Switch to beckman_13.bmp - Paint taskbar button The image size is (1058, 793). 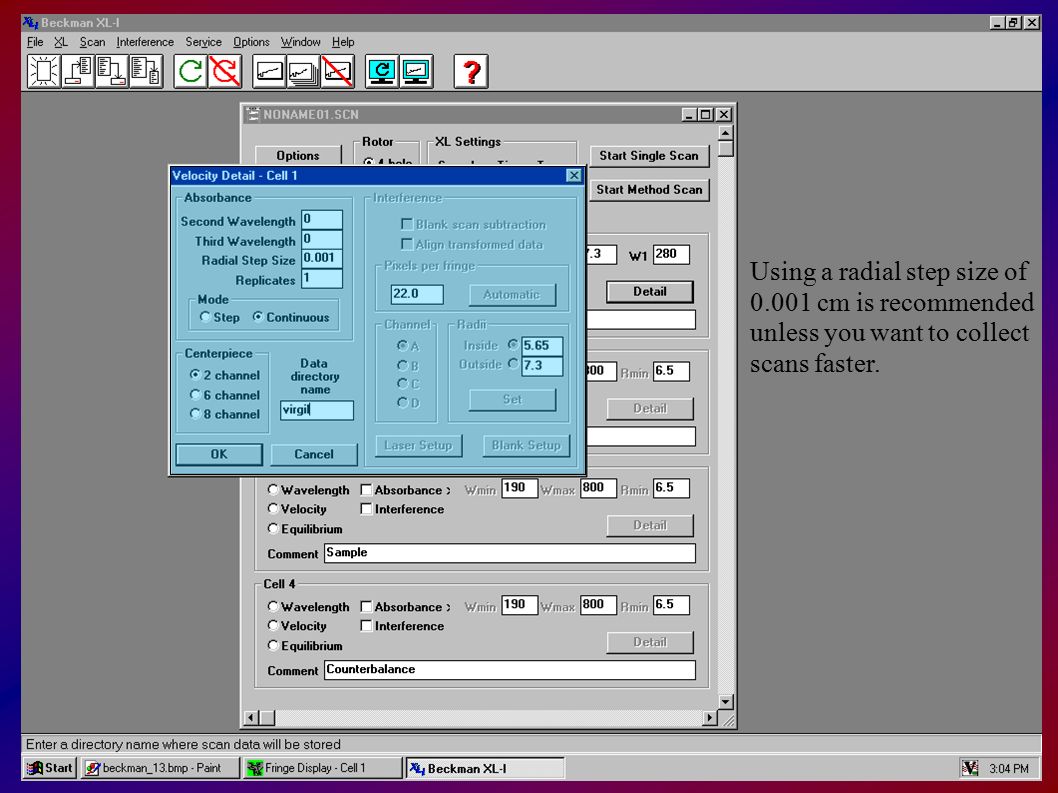tap(161, 768)
